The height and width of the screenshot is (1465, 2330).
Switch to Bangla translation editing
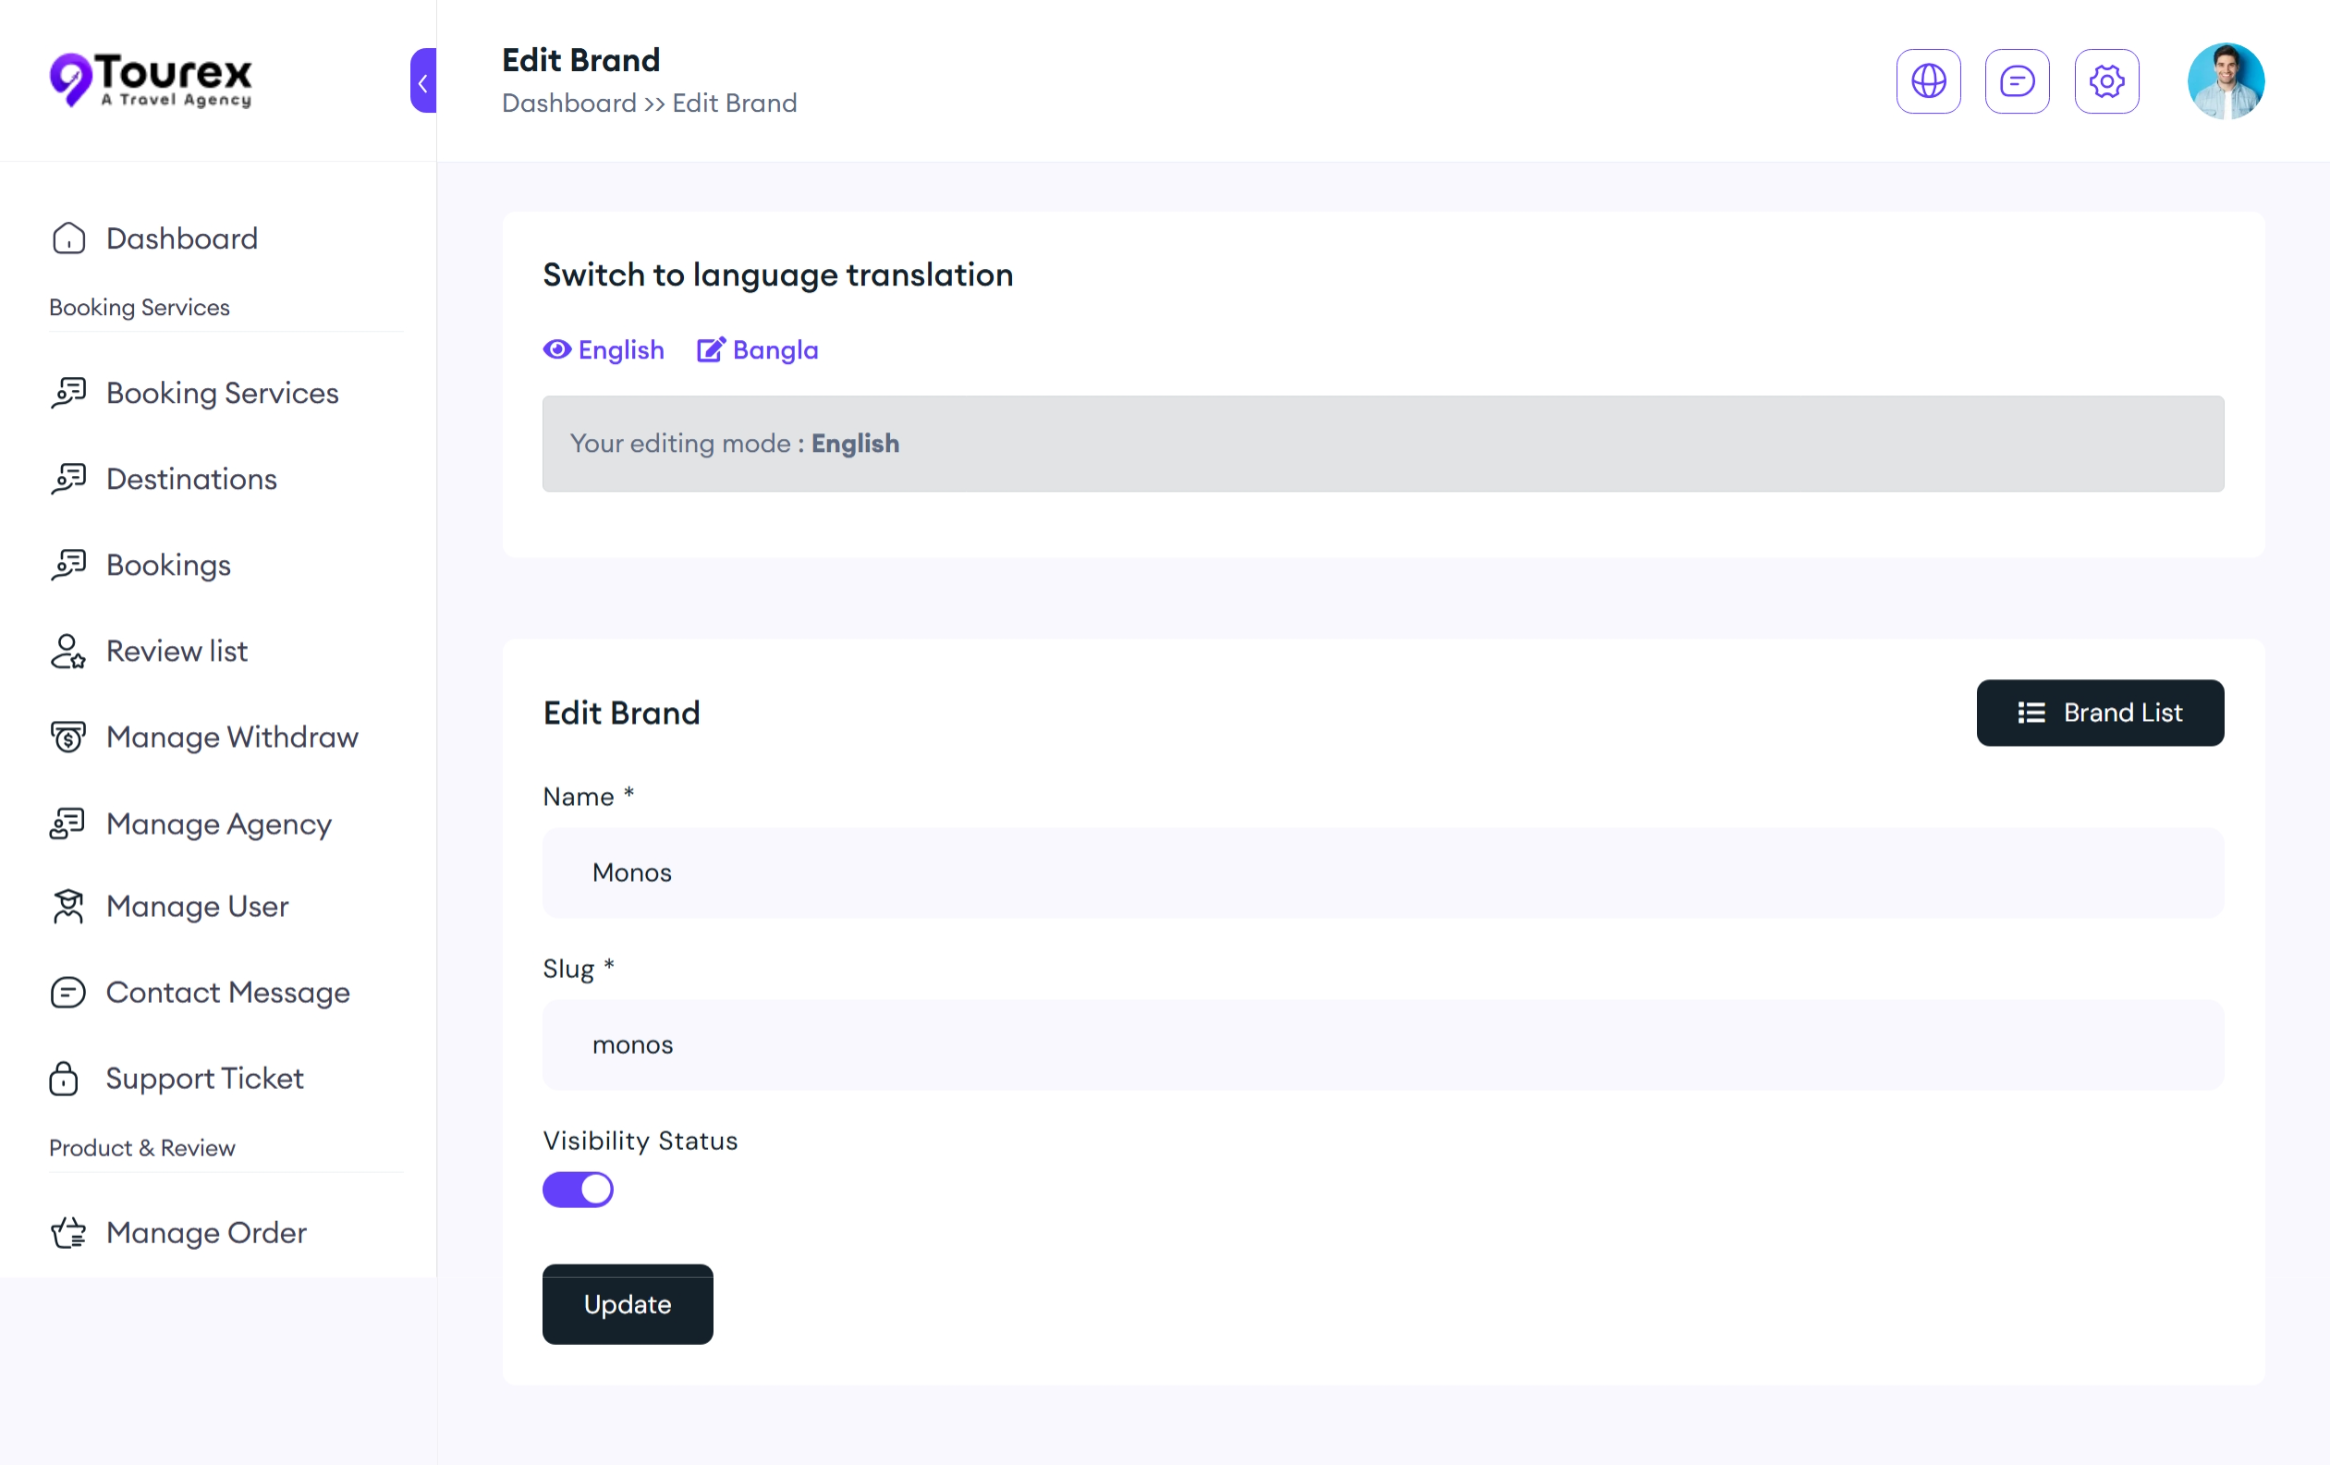pos(757,350)
